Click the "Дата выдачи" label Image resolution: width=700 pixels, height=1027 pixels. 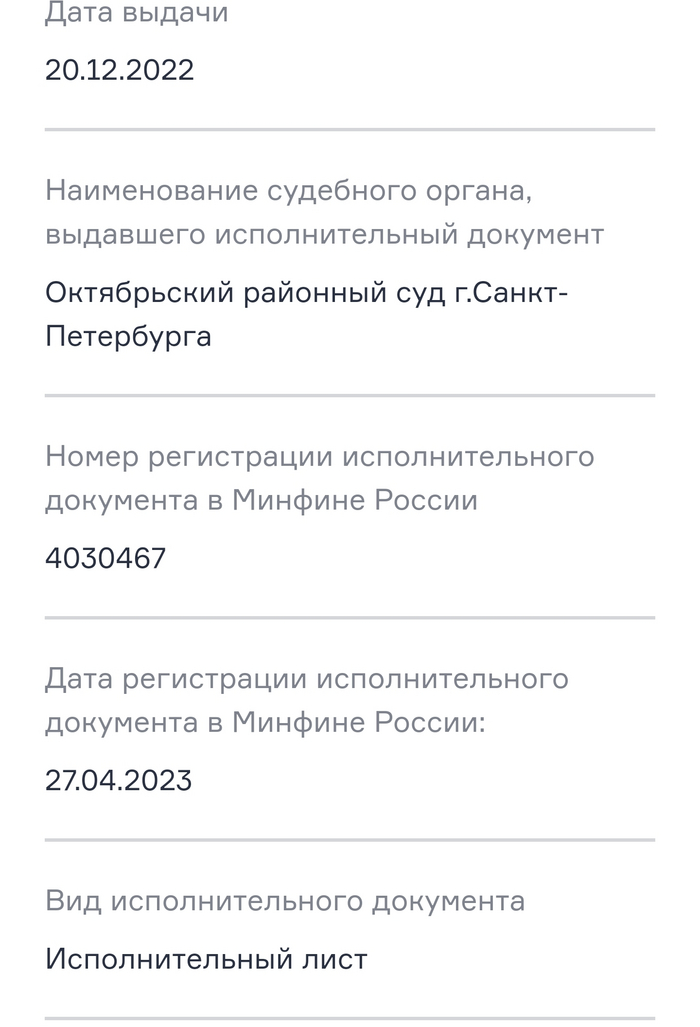[136, 14]
